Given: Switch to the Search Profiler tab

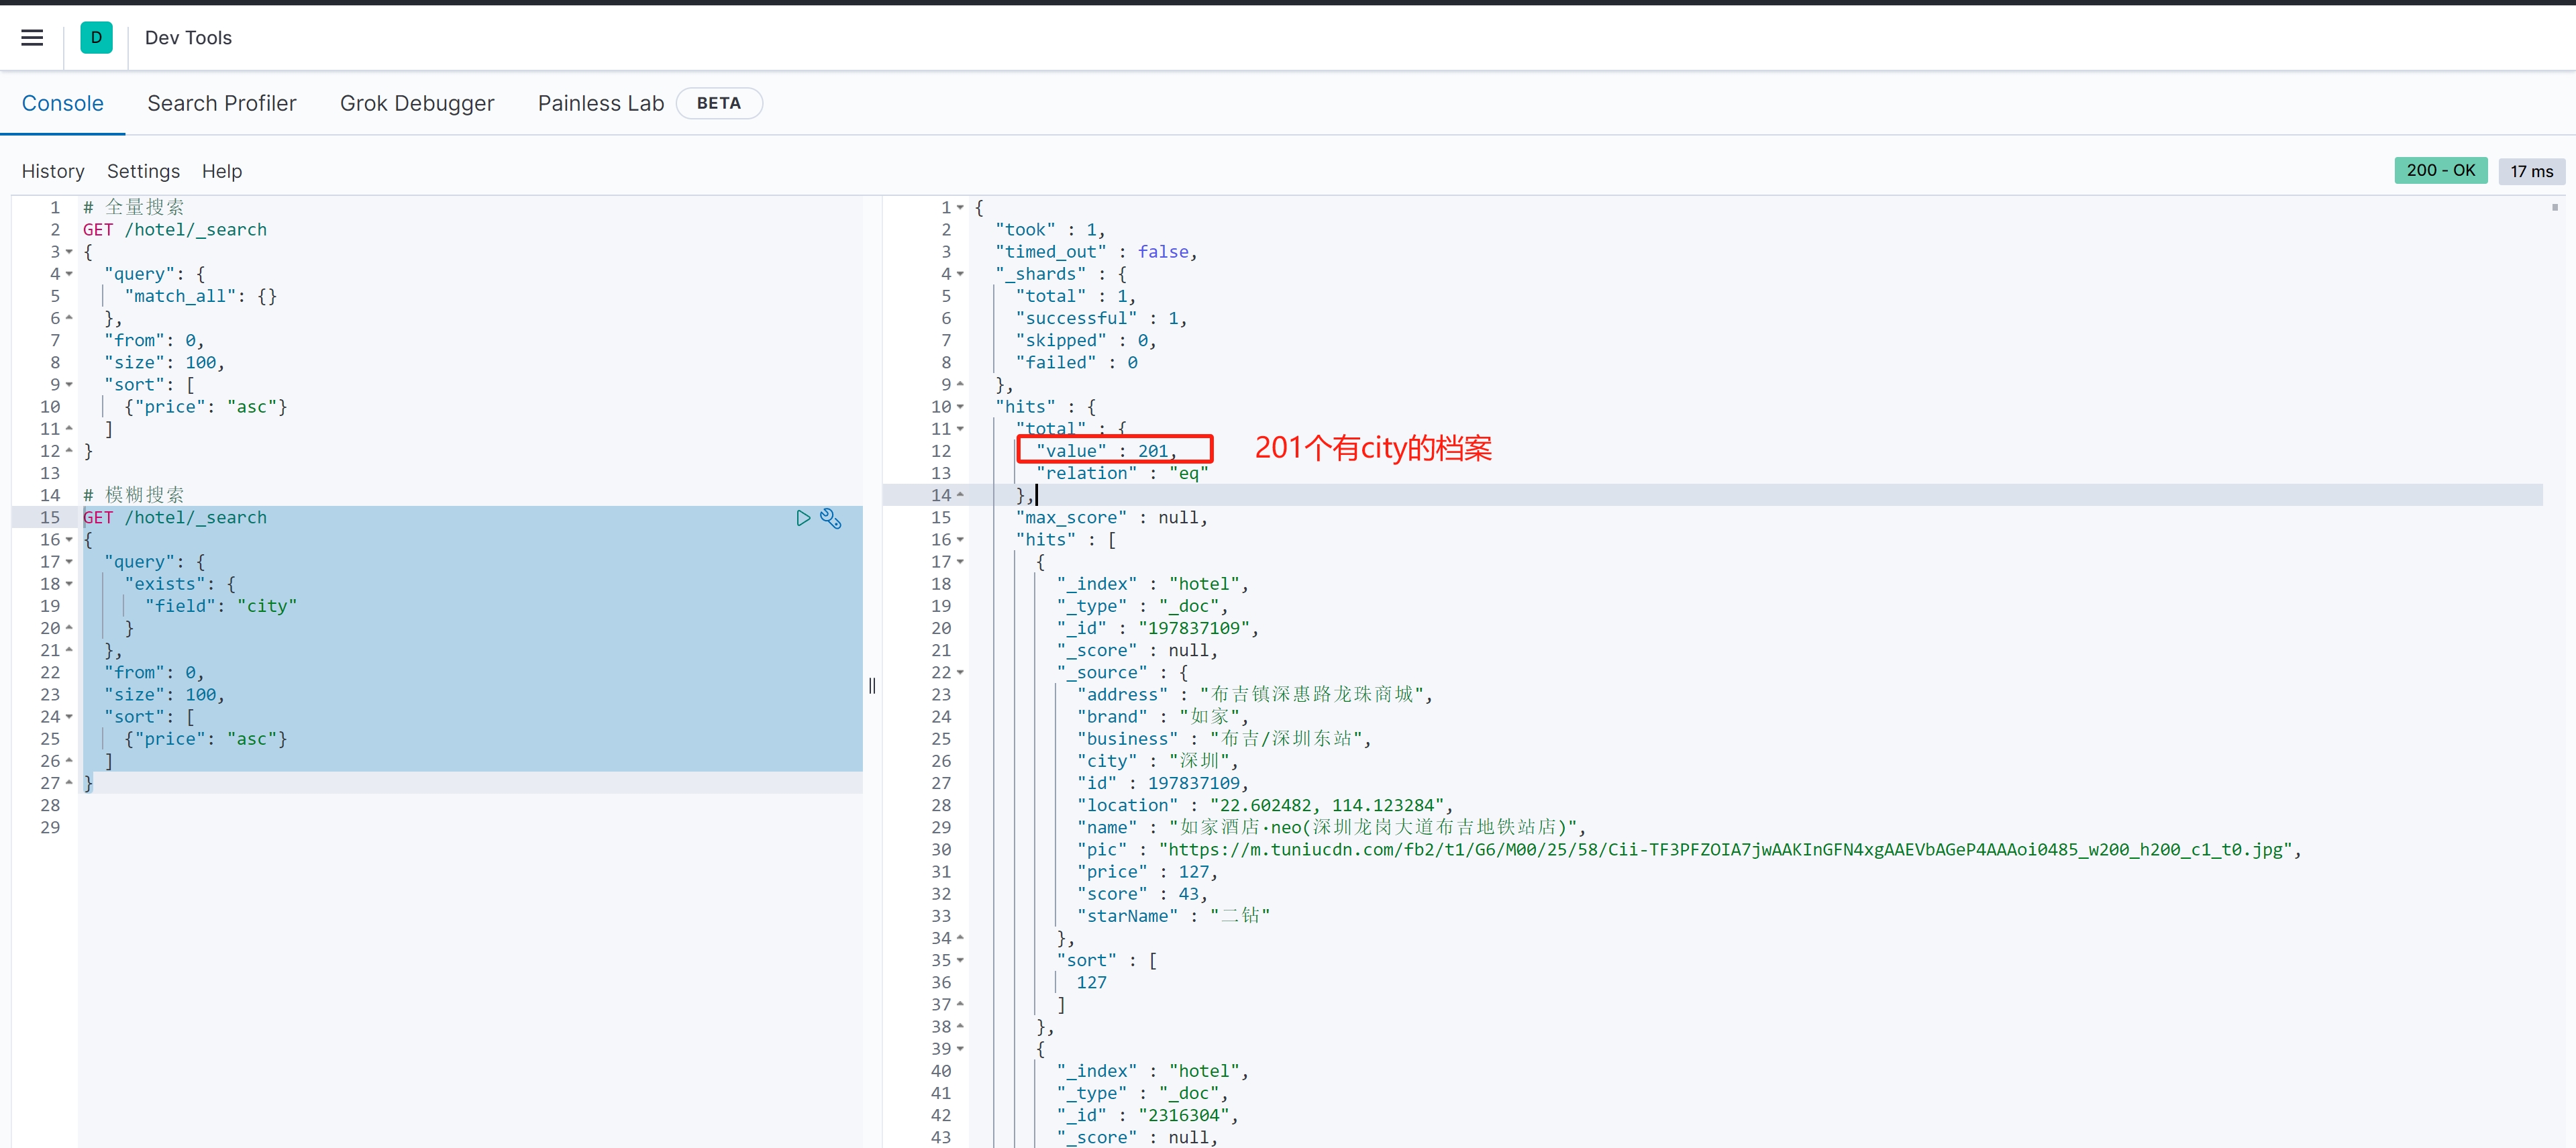Looking at the screenshot, I should tap(221, 103).
